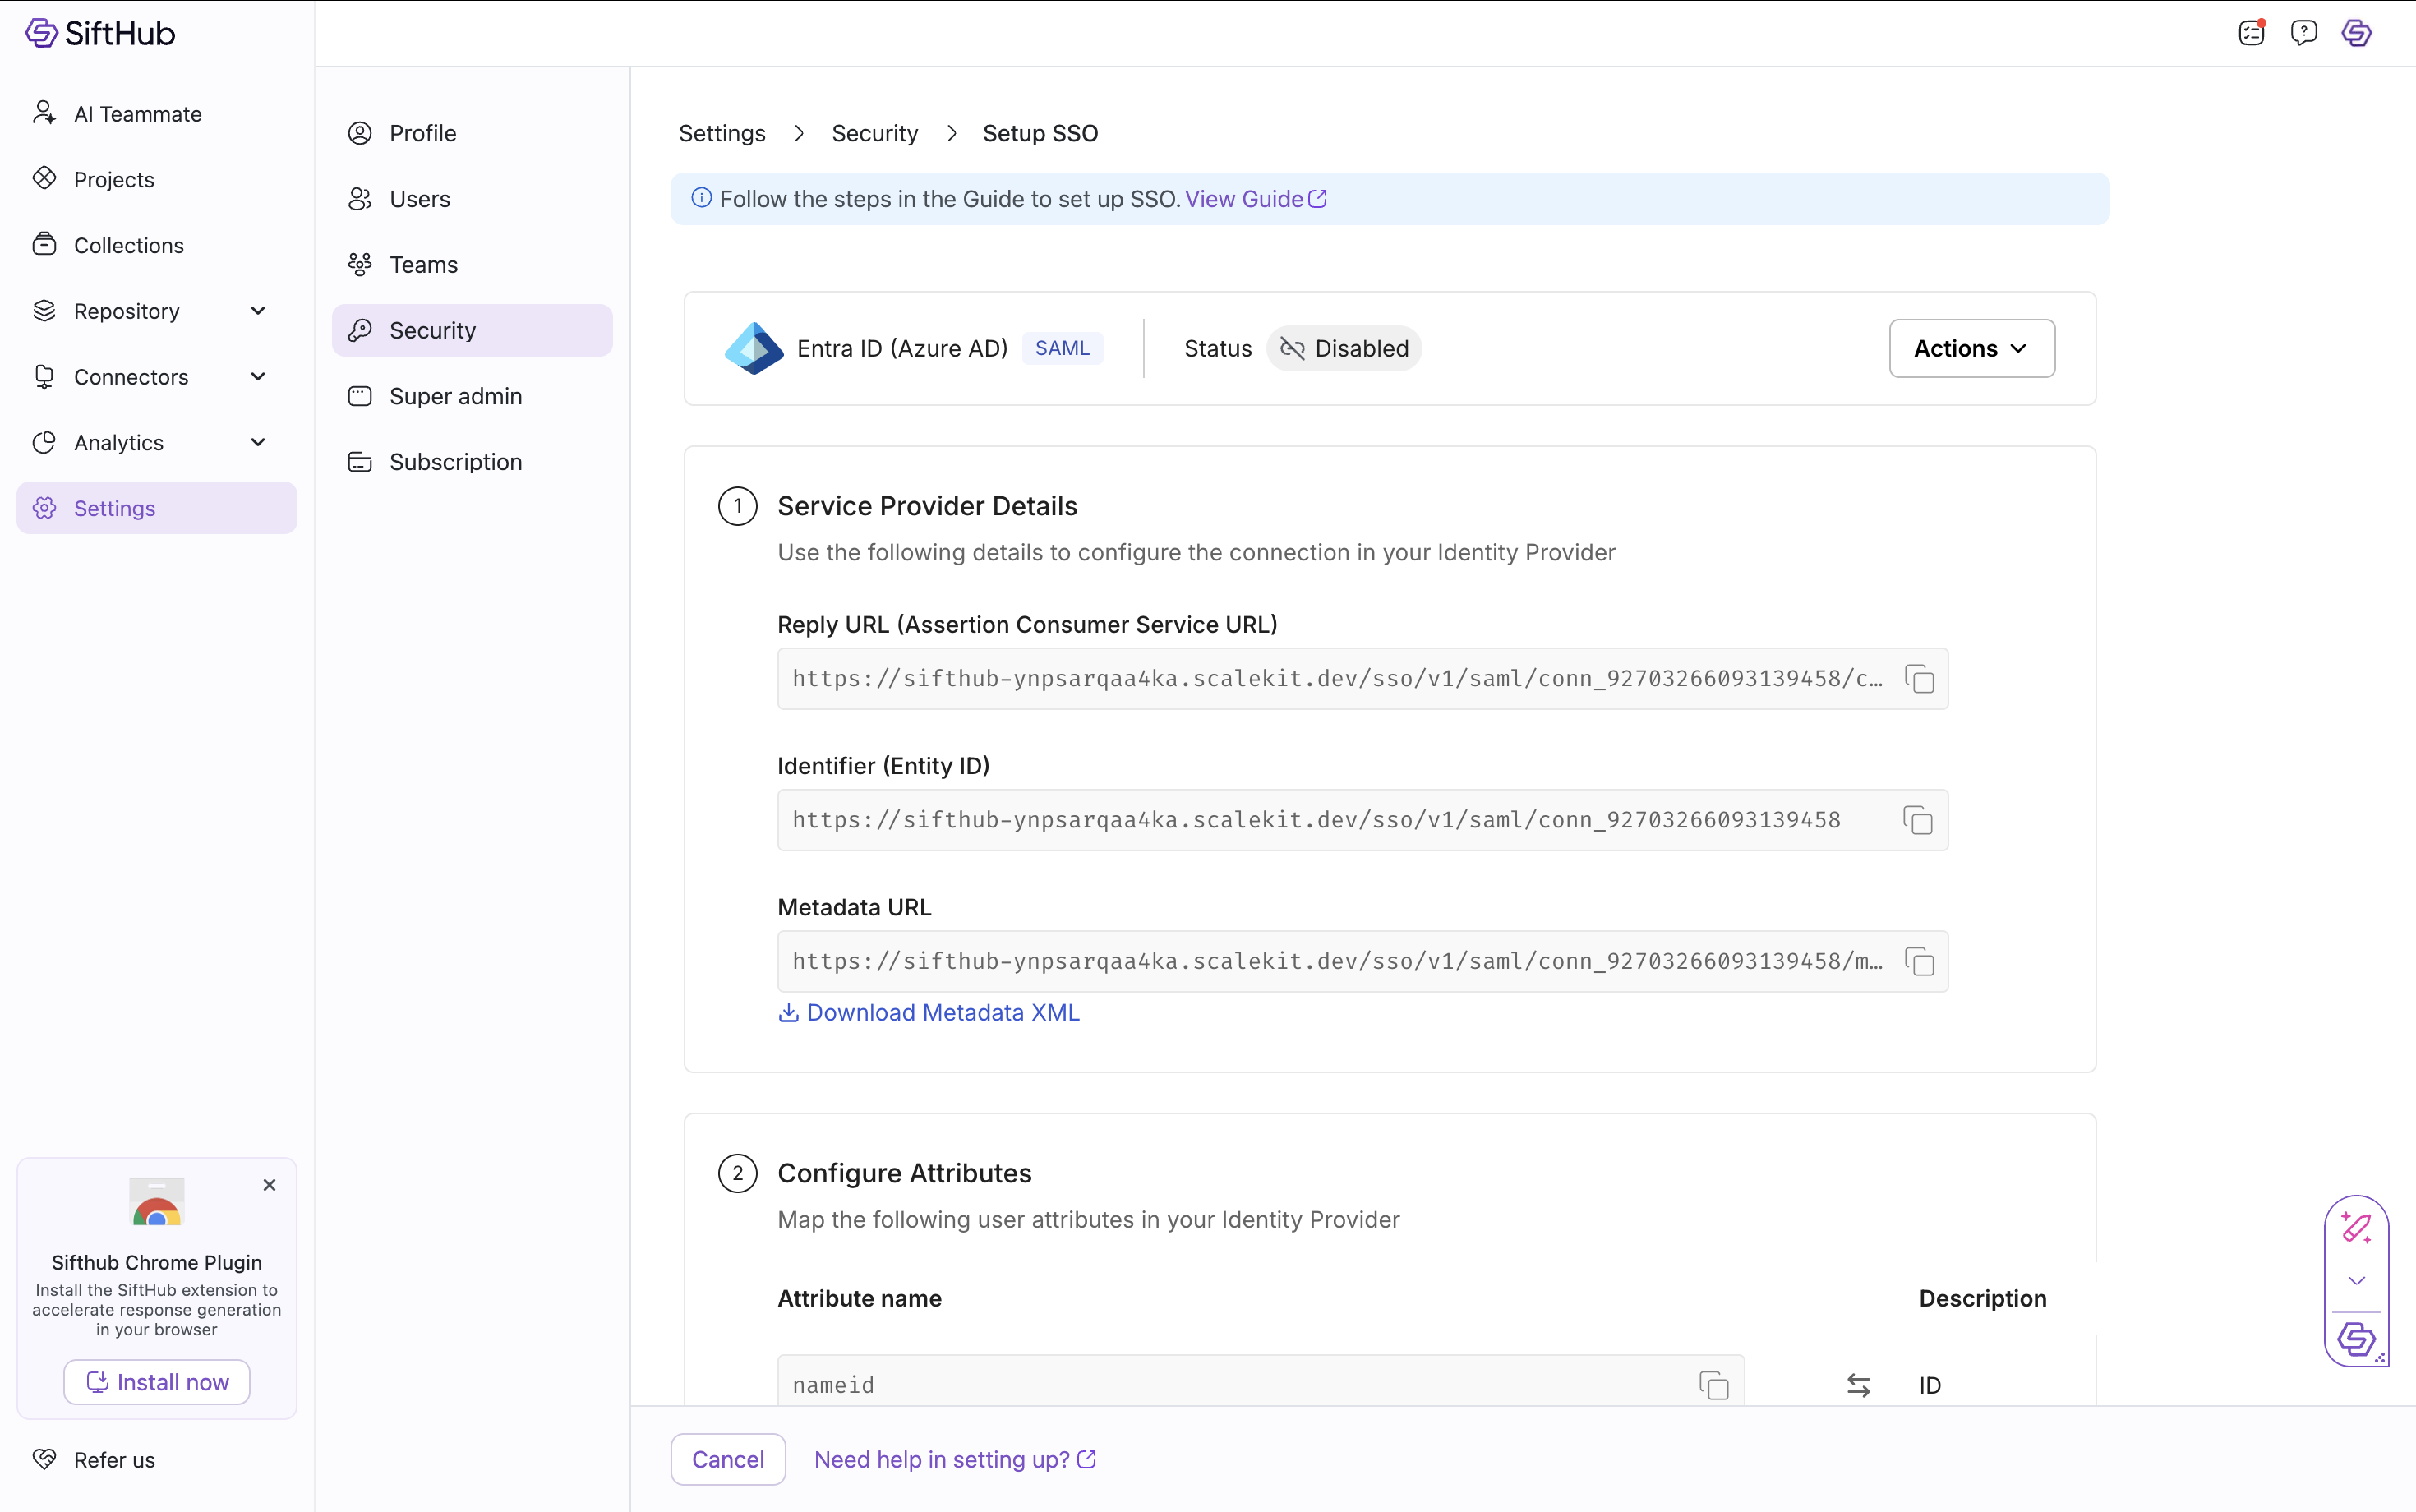Open the Actions dropdown
2416x1512 pixels.
[x=1971, y=348]
